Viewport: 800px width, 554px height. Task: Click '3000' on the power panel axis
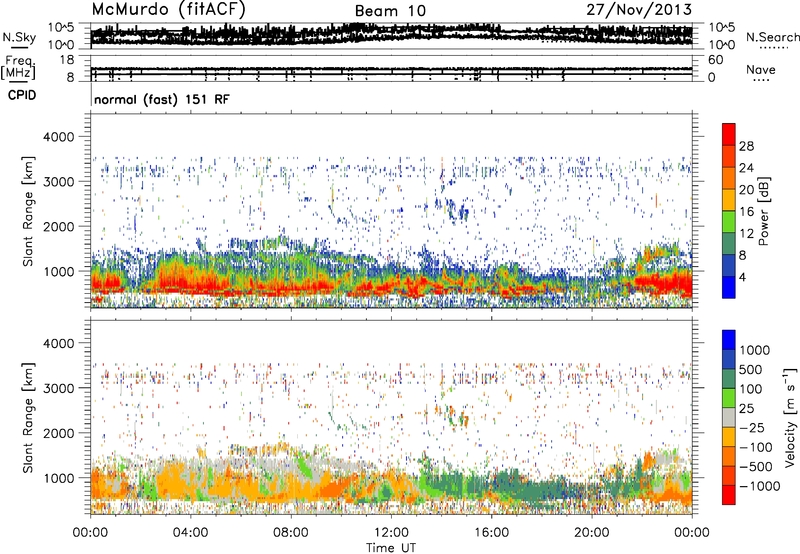(59, 182)
